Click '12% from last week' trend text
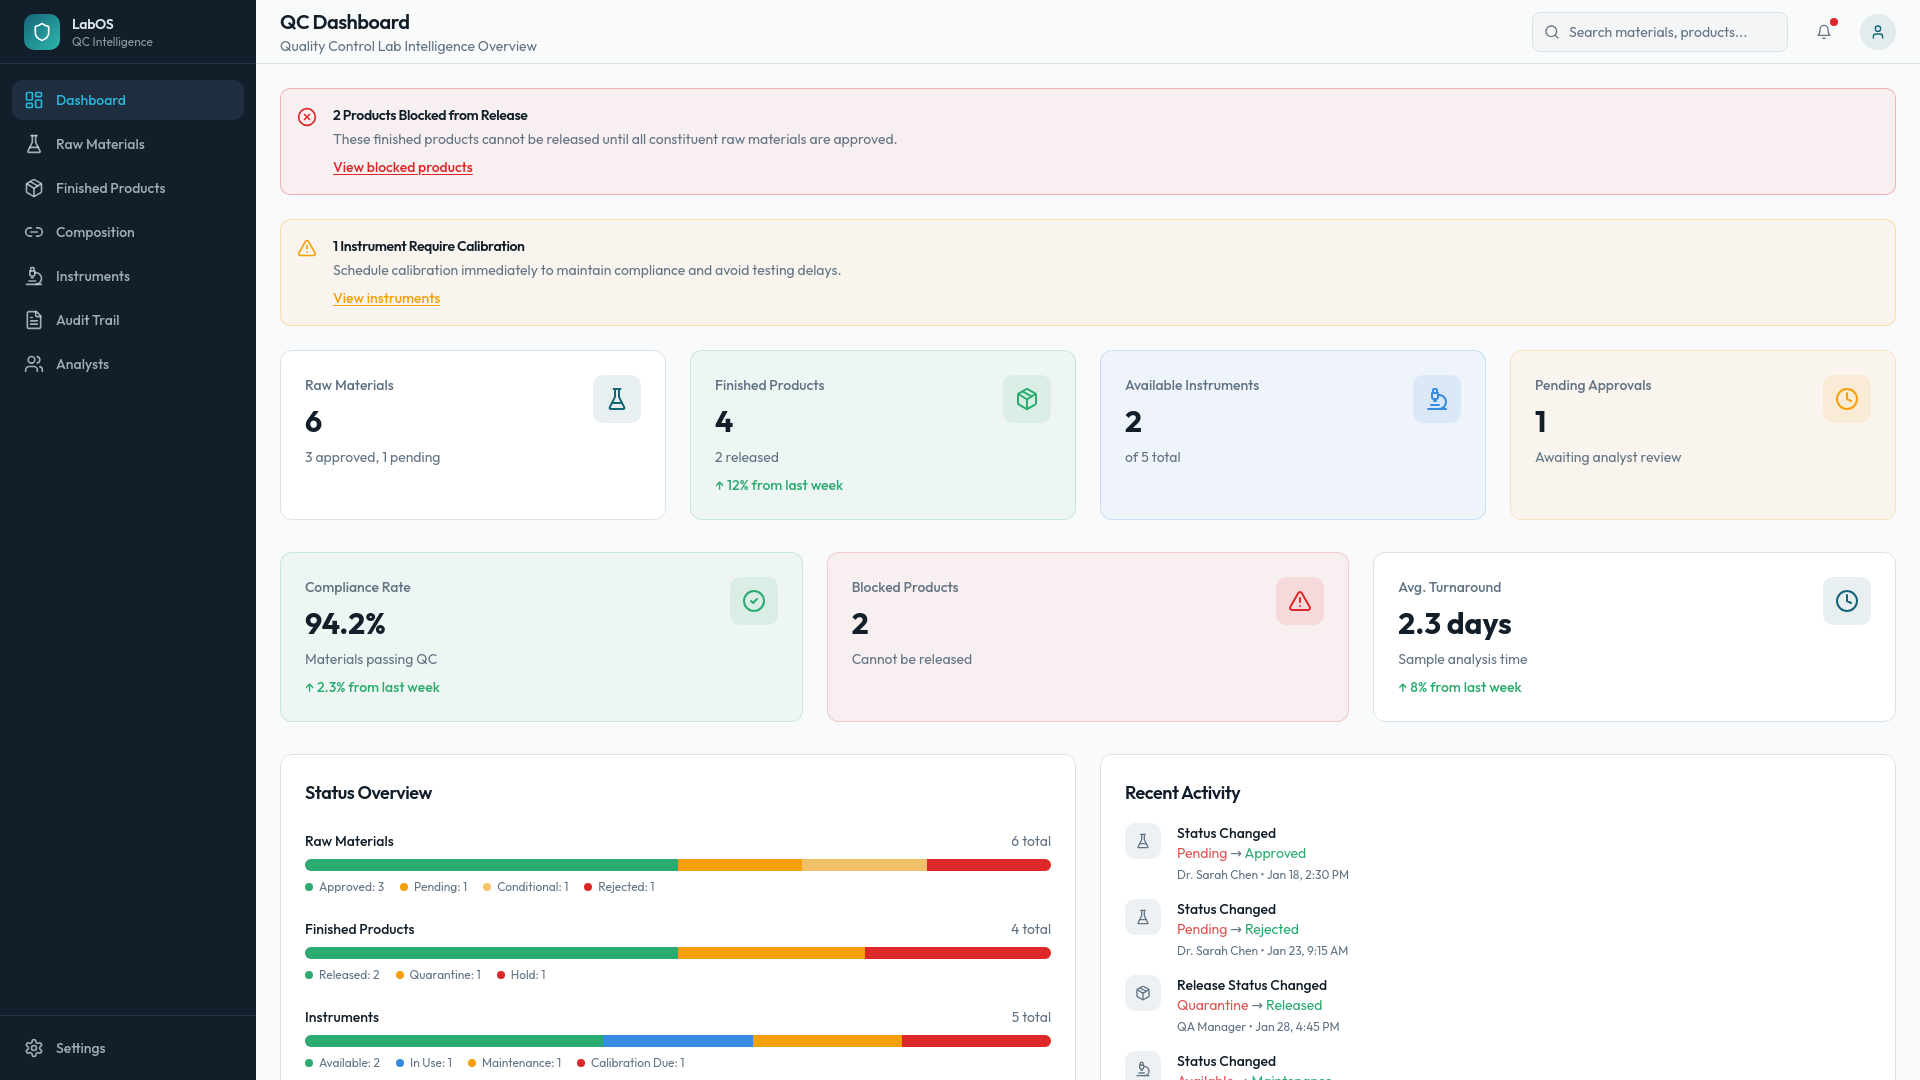Viewport: 1920px width, 1080px height. (779, 485)
